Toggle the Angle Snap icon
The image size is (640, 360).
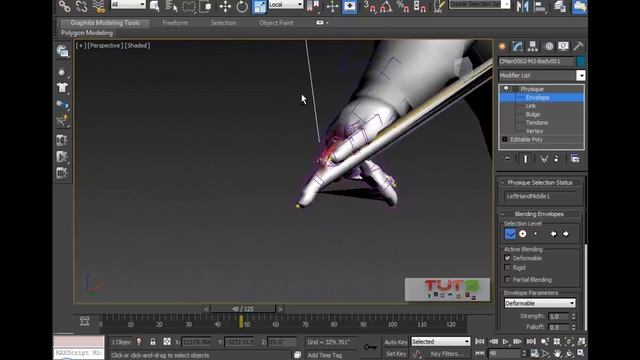[x=386, y=7]
